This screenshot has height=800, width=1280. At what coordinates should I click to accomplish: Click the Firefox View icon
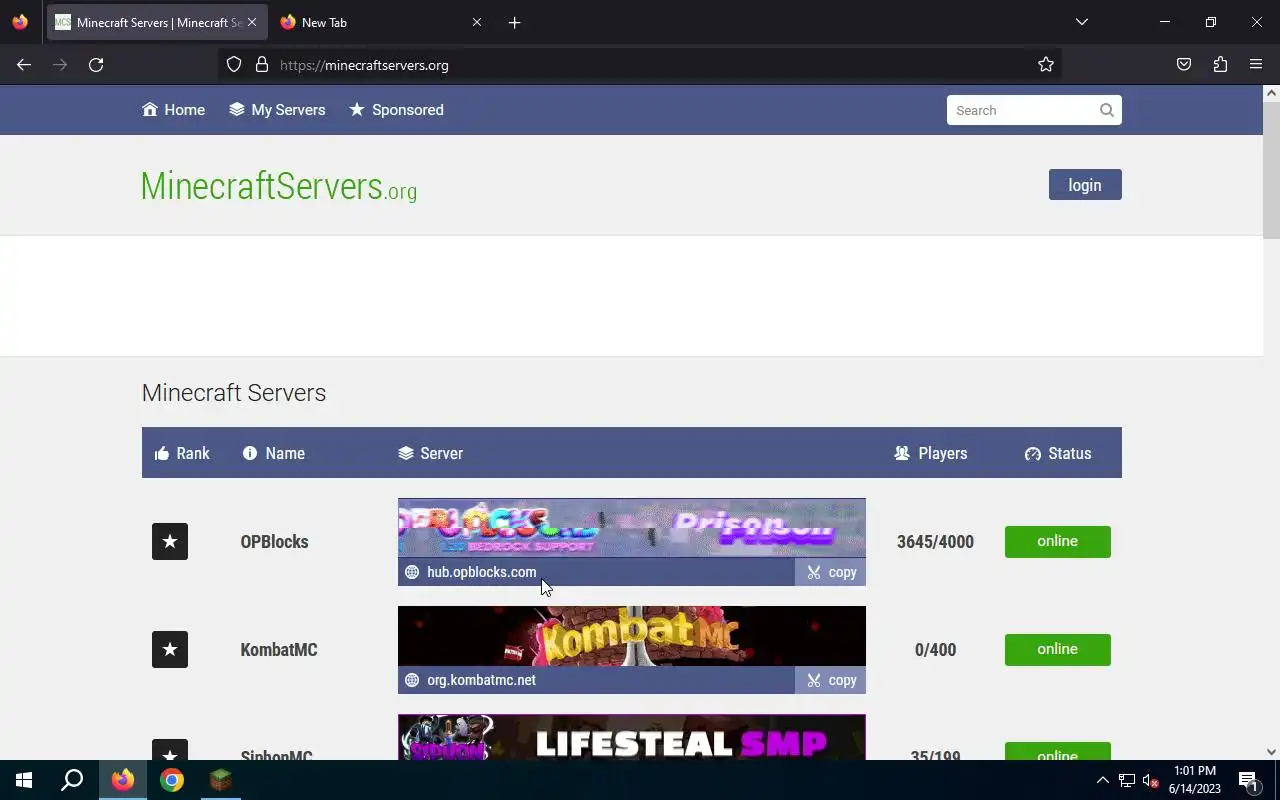(x=20, y=22)
